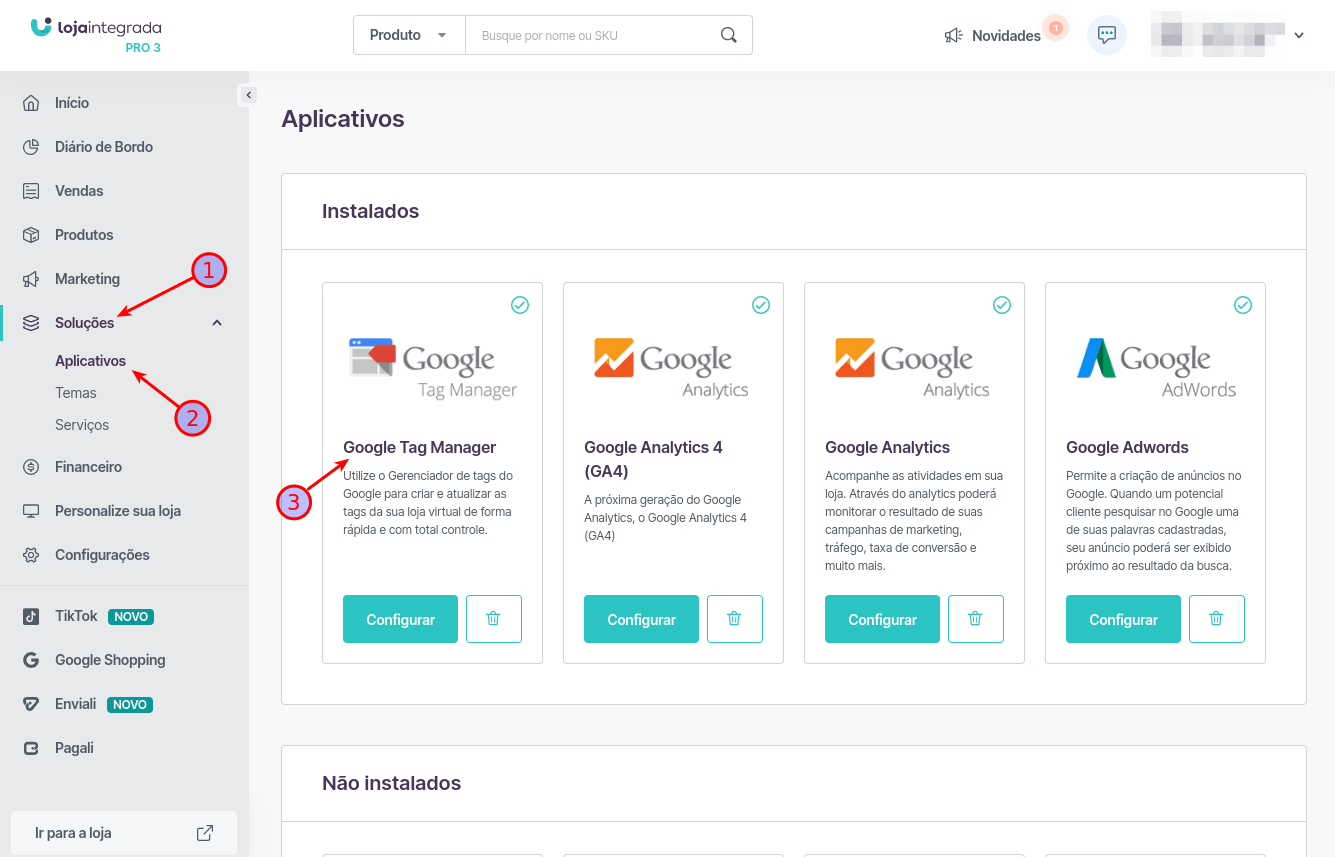Click Configurar under Google Analytics

882,619
